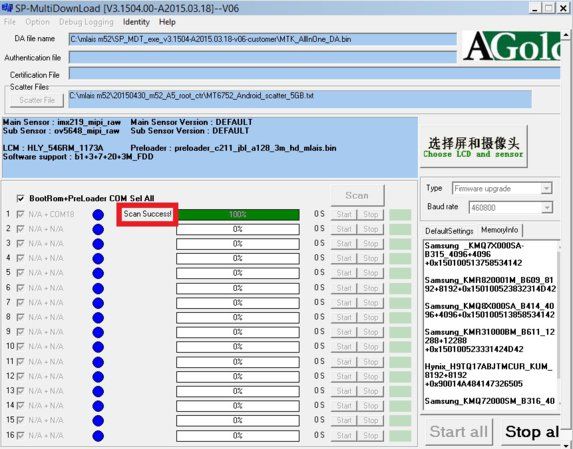
Task: Click the blue status dot in row 3
Action: (98, 244)
